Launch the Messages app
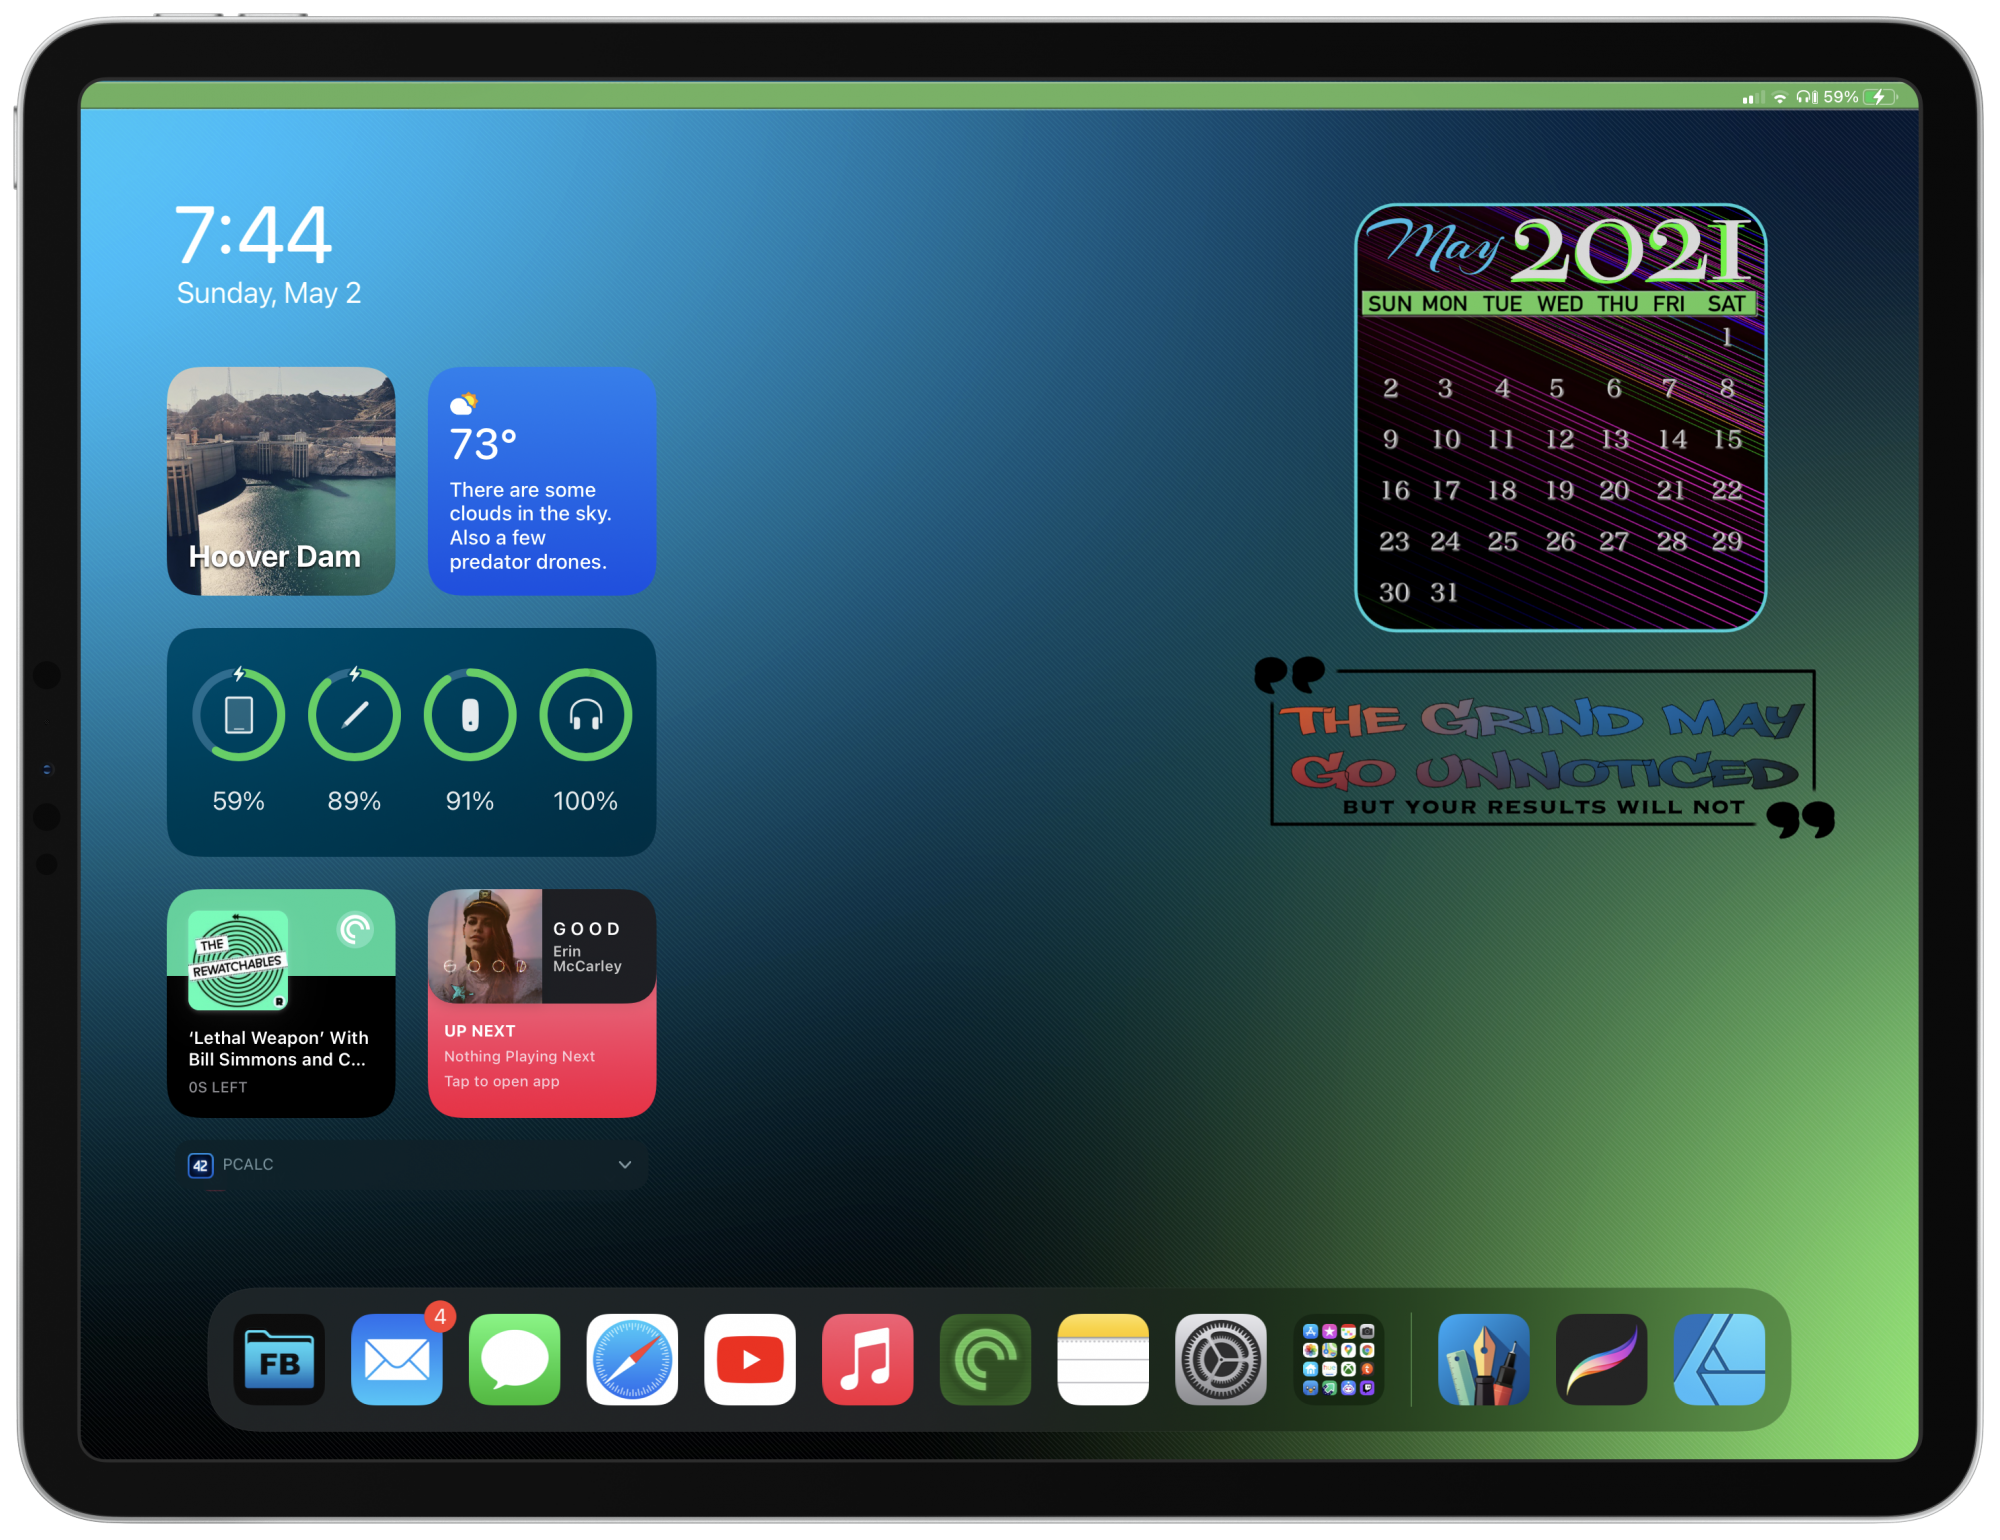The width and height of the screenshot is (2000, 1540). pos(515,1360)
